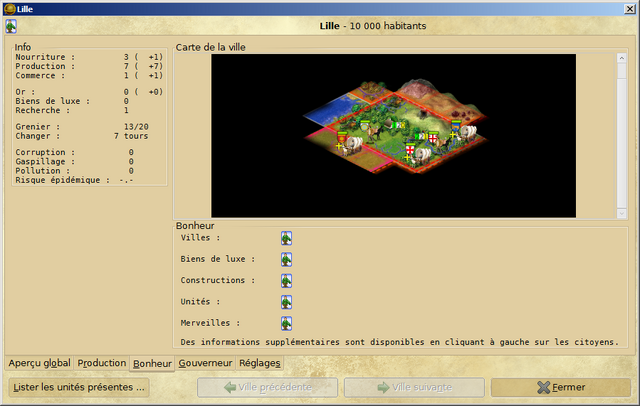Click citizen icon in Constructions row
Image resolution: width=640 pixels, height=406 pixels.
[x=286, y=281]
